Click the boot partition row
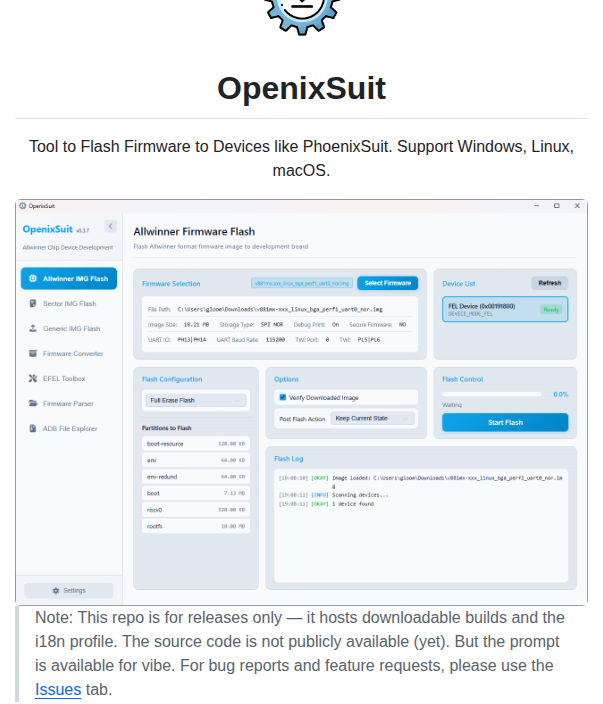 click(x=196, y=493)
